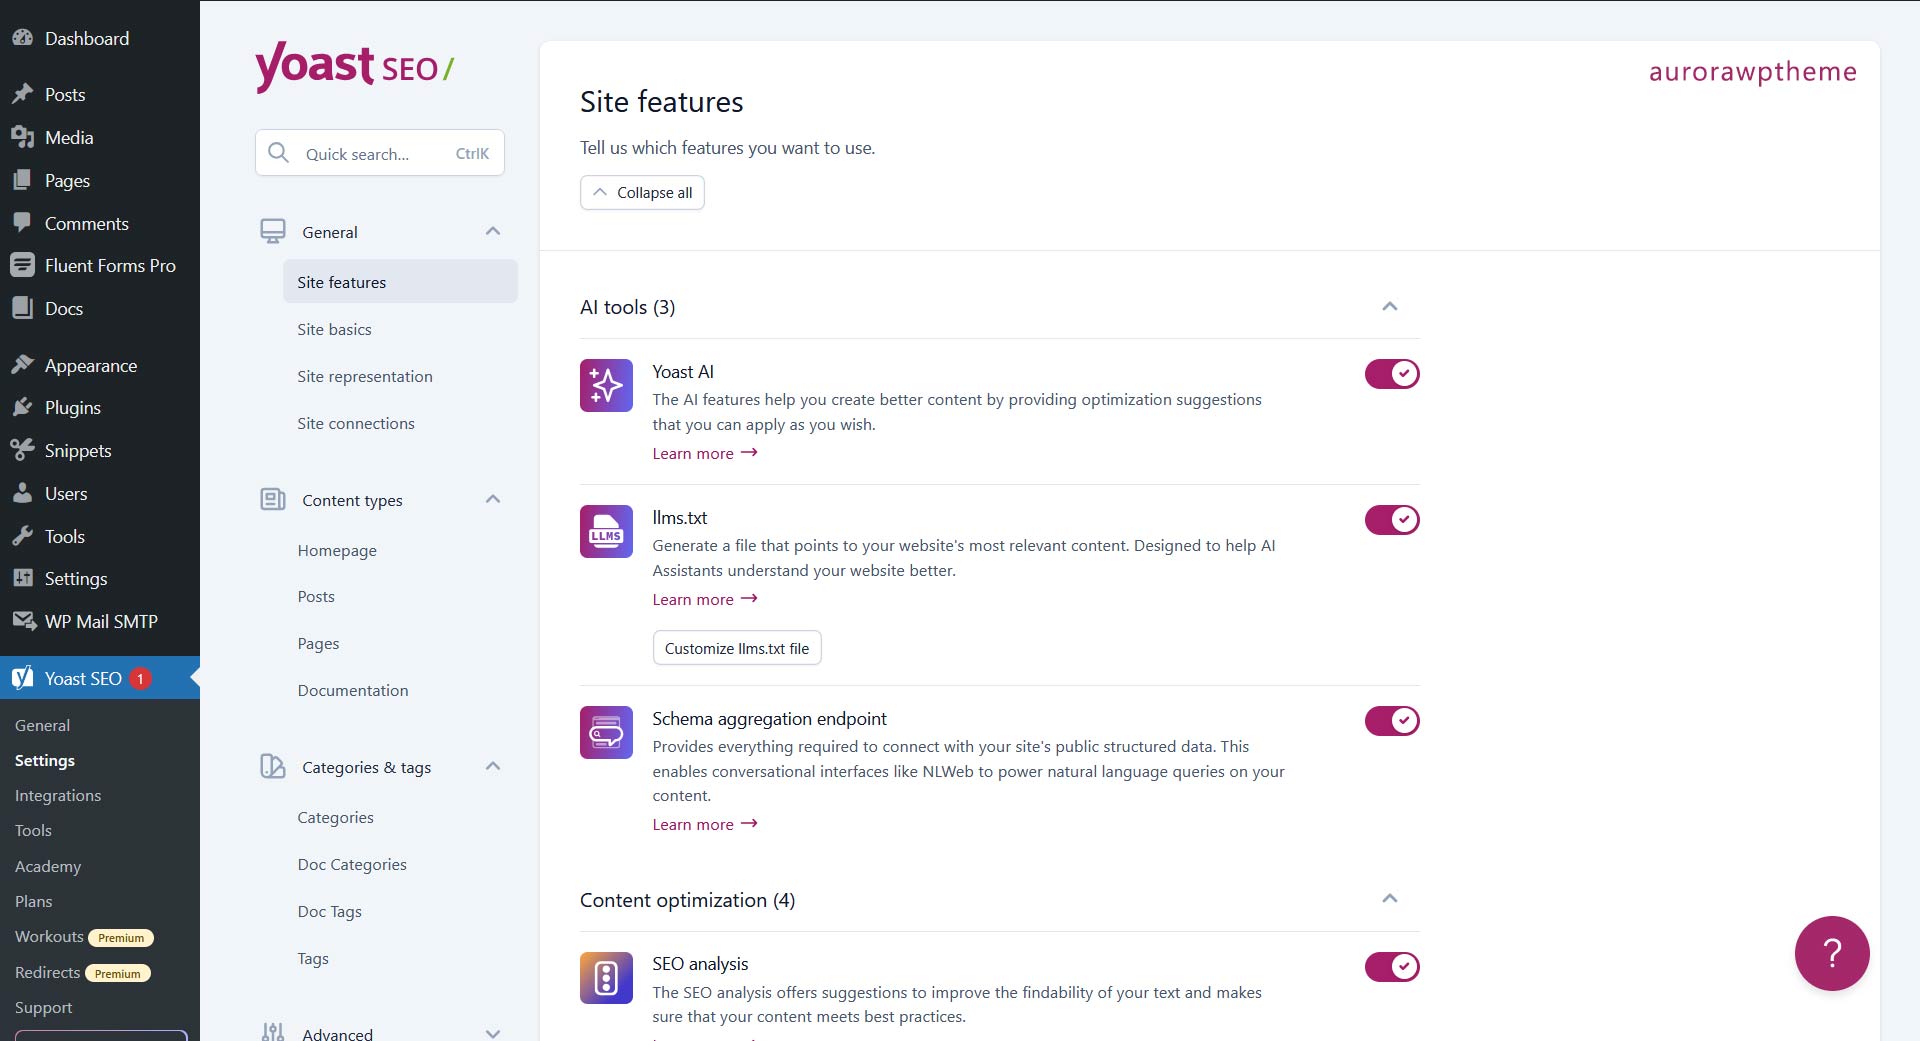Collapse the Content optimization (4) group
The width and height of the screenshot is (1920, 1041).
click(x=1390, y=898)
